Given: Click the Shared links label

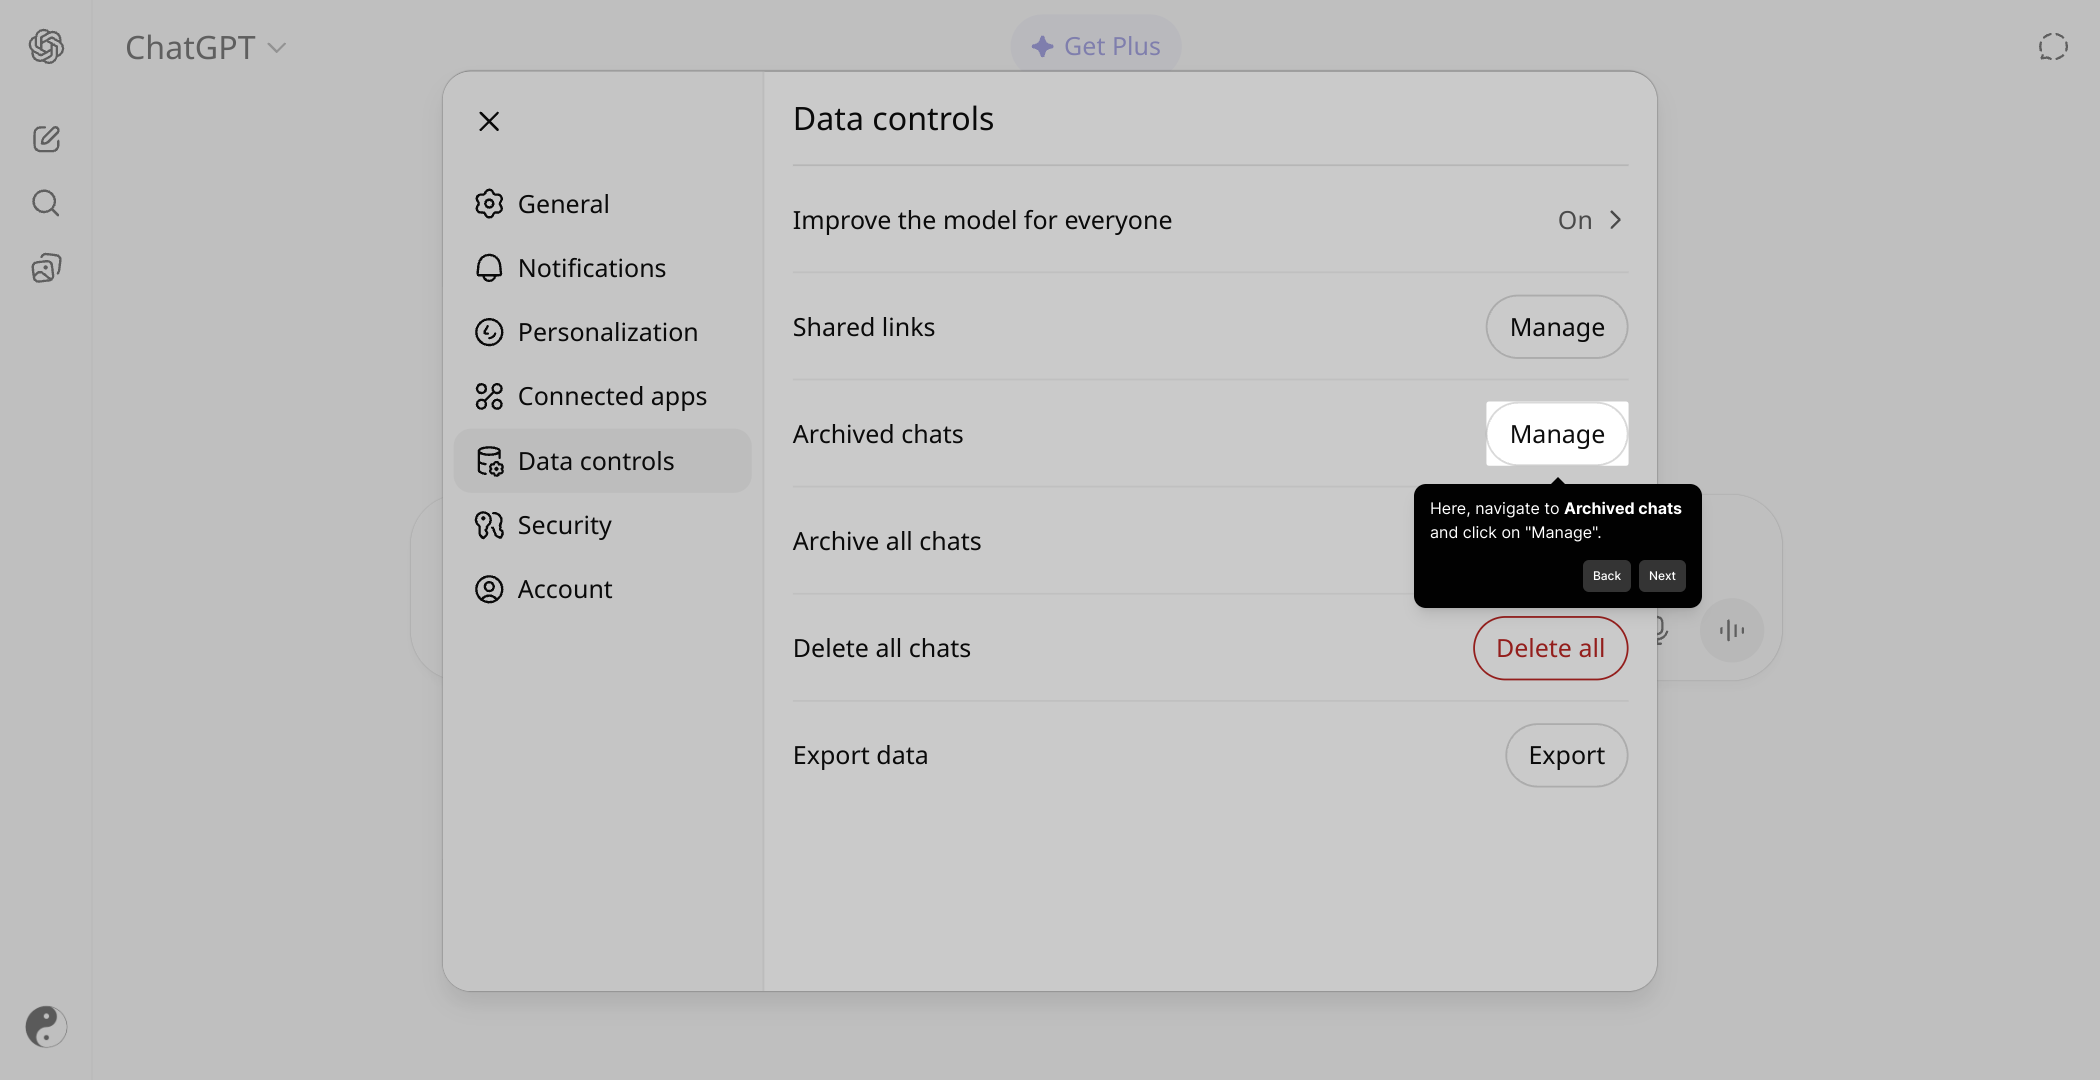Looking at the screenshot, I should [864, 327].
